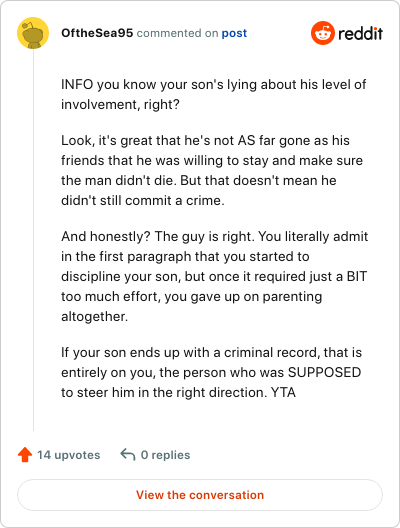The width and height of the screenshot is (400, 528).
Task: Click the word "INFO" opening the comment
Action: click(77, 85)
